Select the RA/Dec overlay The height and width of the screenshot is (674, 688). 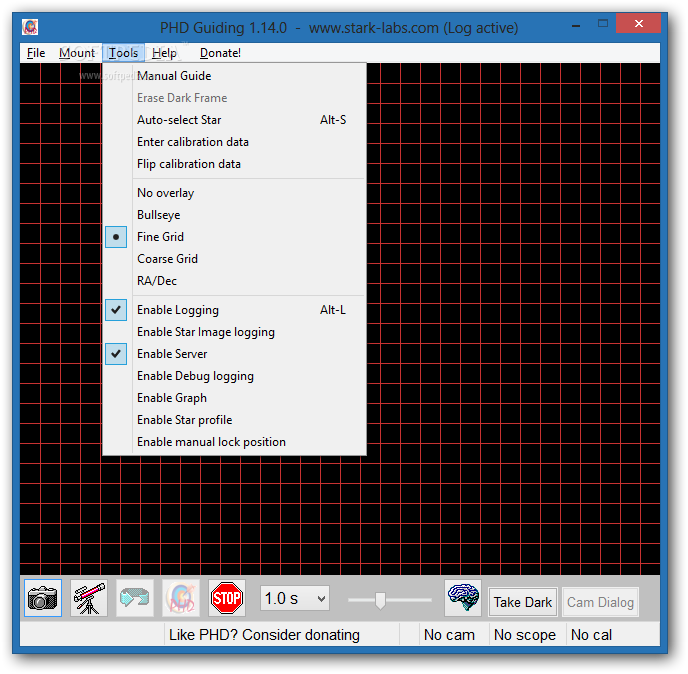235,281
